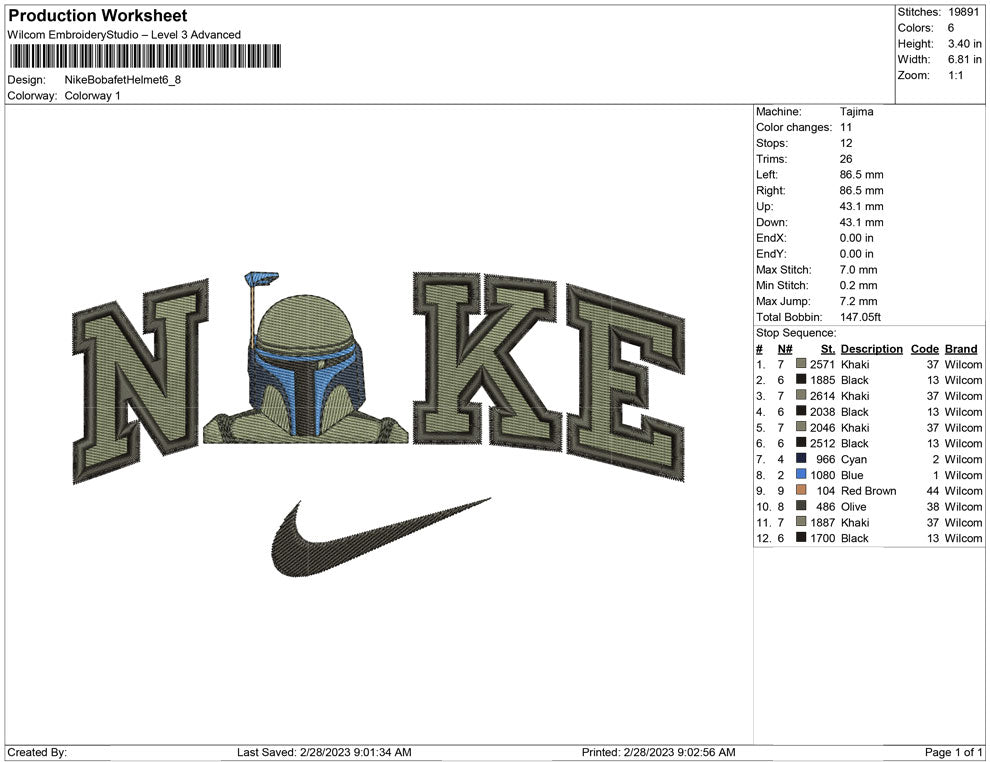Click the "Description" column header
990x762 pixels.
click(x=871, y=348)
